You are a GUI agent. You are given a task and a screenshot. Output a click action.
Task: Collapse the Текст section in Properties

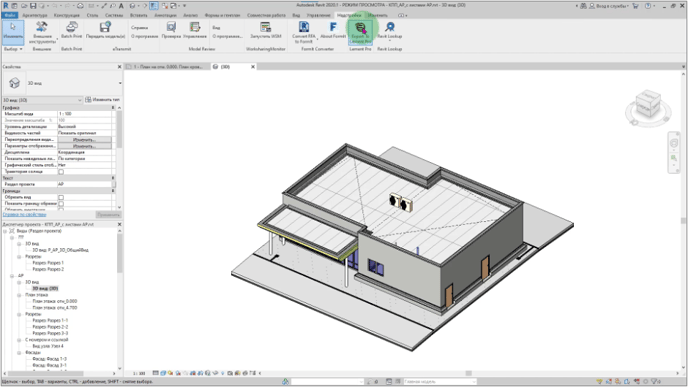pos(113,178)
